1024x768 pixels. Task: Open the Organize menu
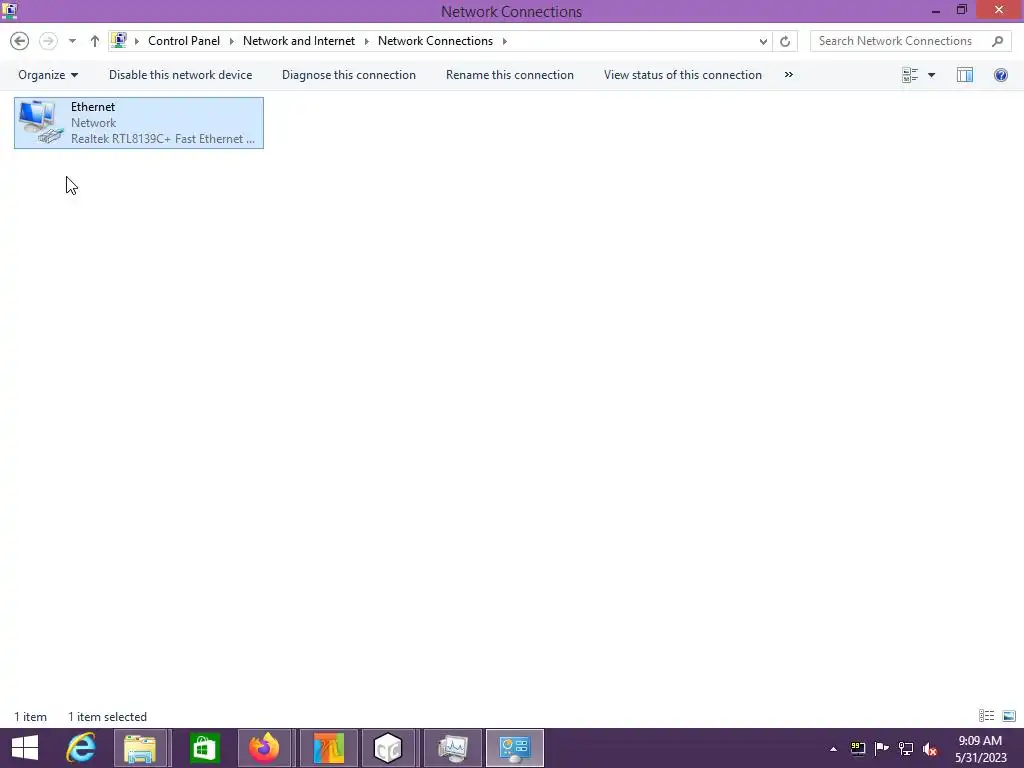point(48,75)
